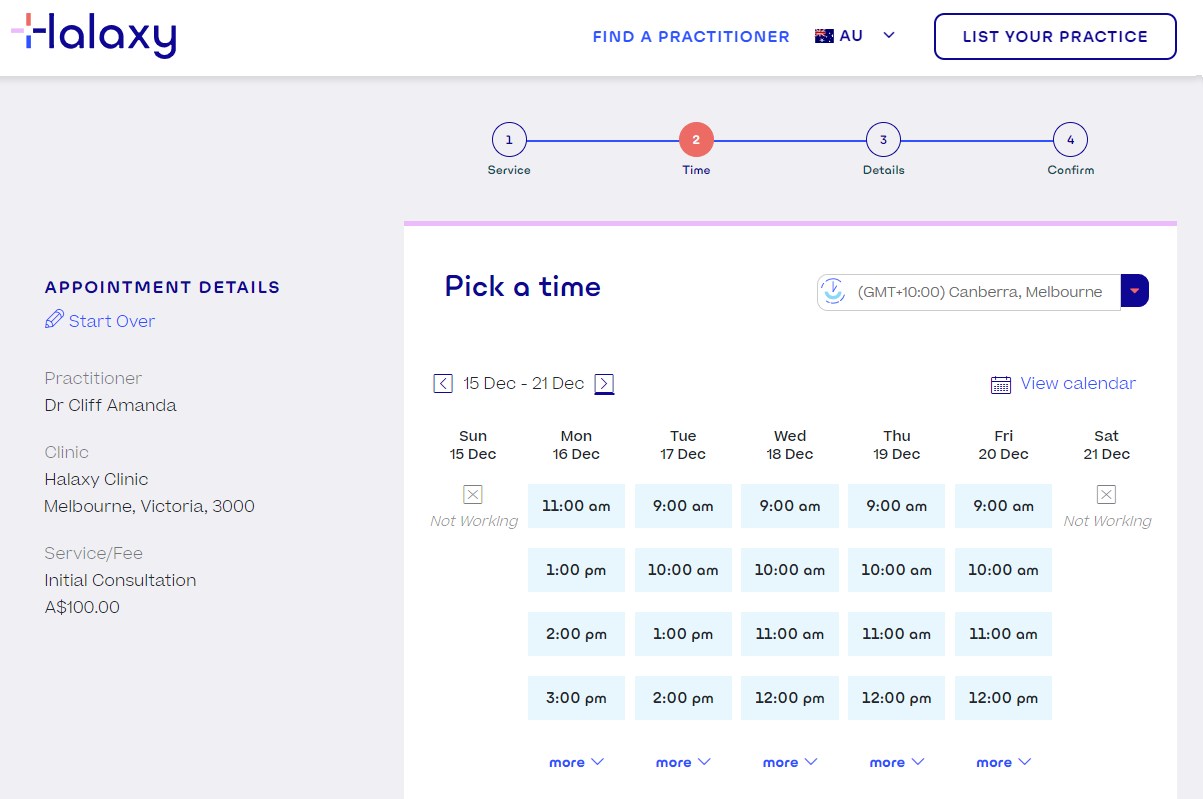Open the country selector dropdown chevron
The width and height of the screenshot is (1203, 799).
(x=888, y=35)
